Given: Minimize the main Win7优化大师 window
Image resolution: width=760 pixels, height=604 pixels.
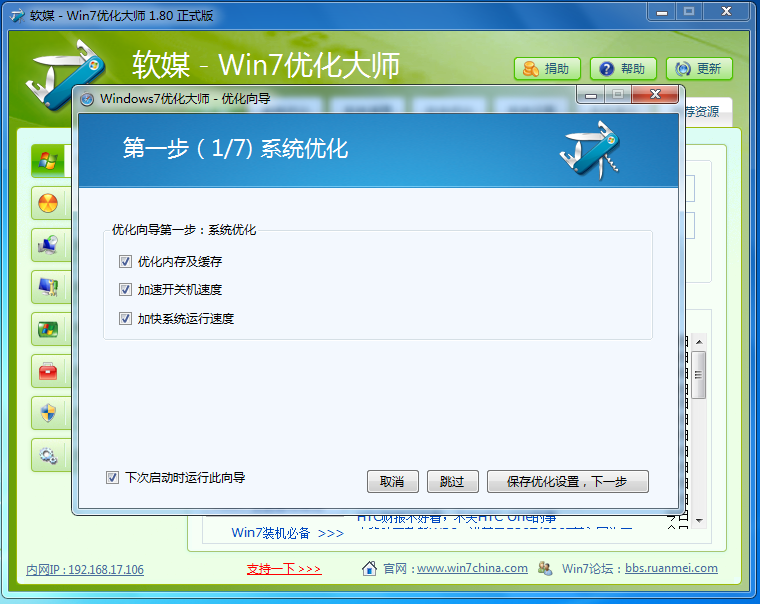Looking at the screenshot, I should 662,12.
